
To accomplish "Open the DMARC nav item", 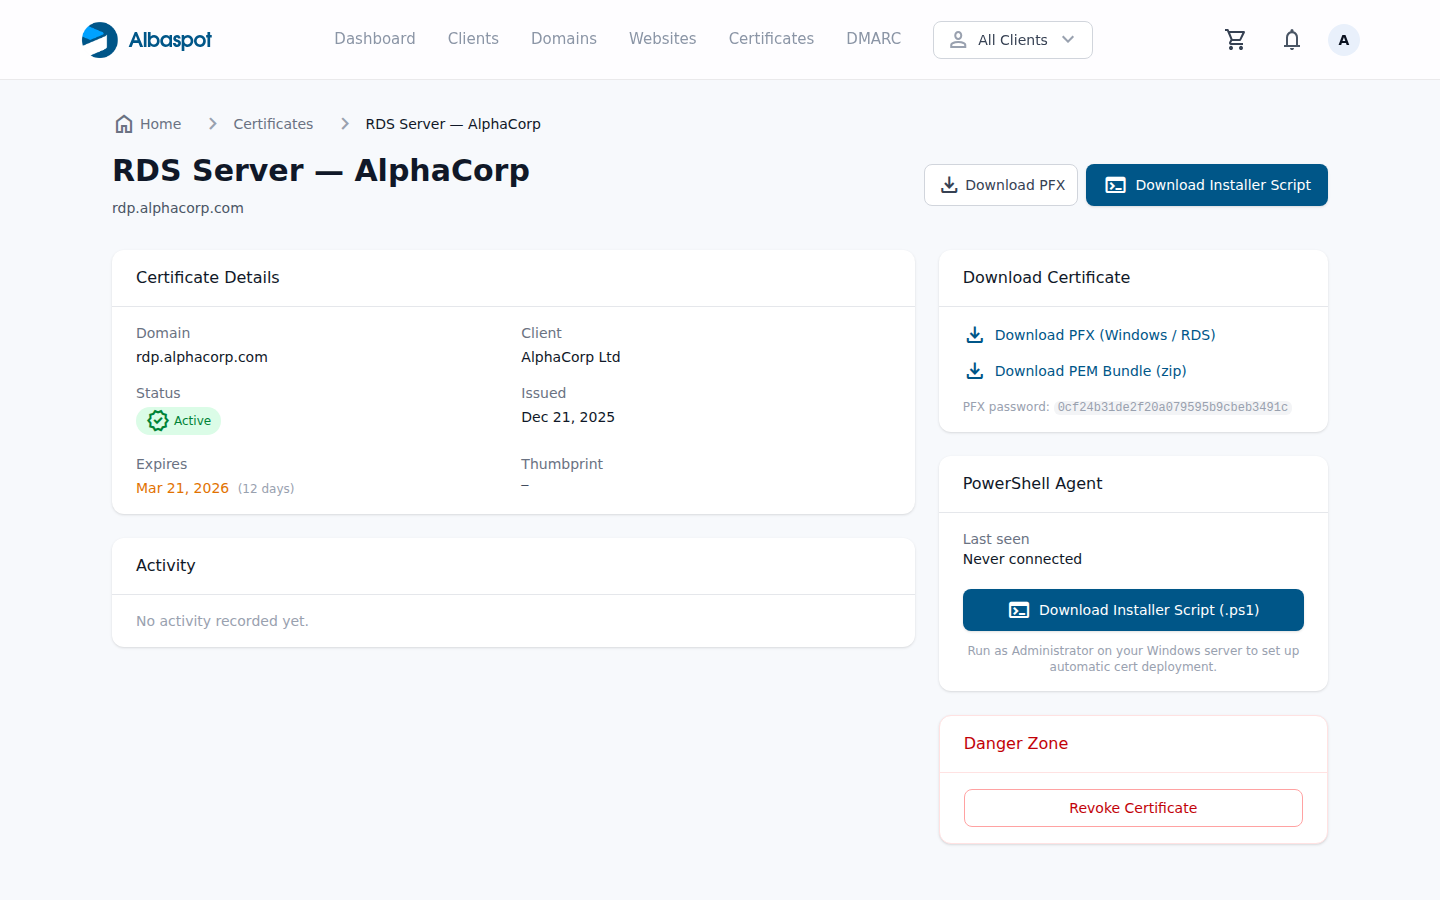I will pos(873,39).
